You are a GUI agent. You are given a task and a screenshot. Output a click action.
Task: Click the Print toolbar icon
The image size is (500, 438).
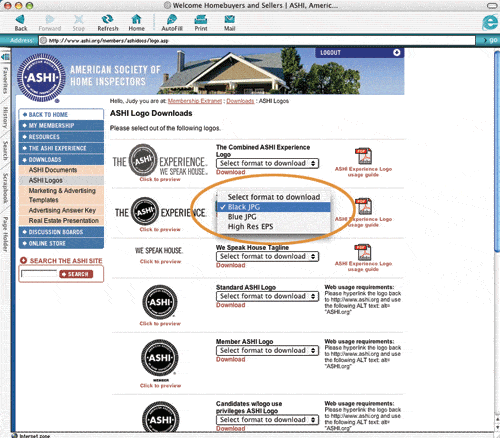click(201, 19)
